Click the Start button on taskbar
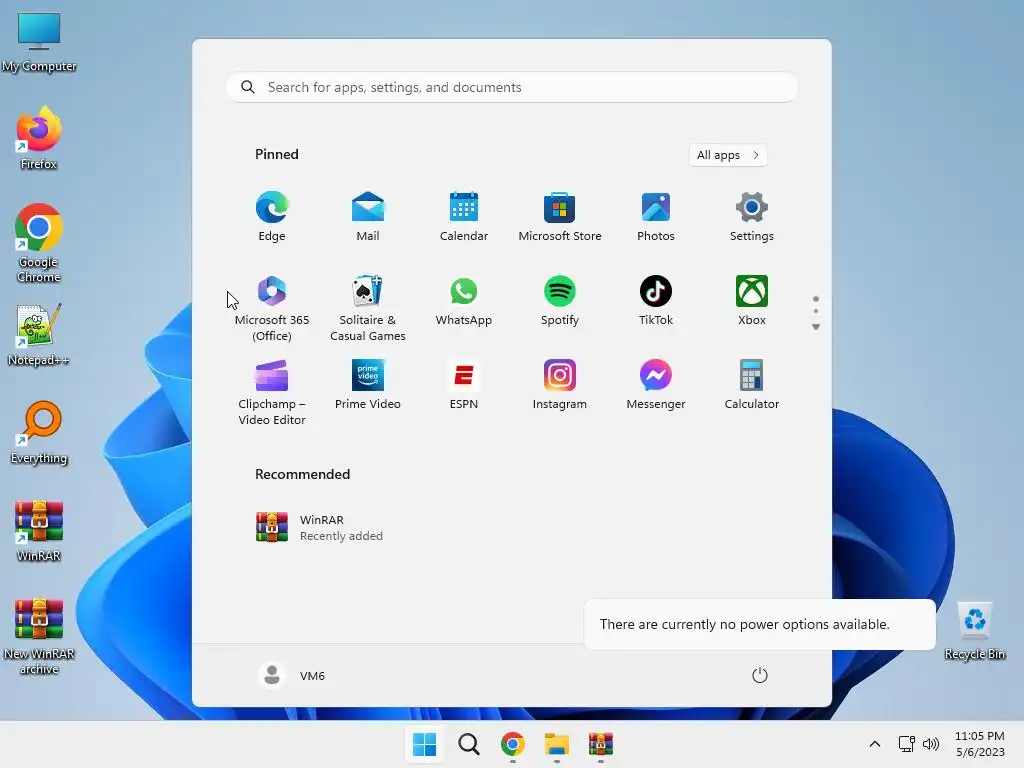1024x768 pixels. (424, 744)
